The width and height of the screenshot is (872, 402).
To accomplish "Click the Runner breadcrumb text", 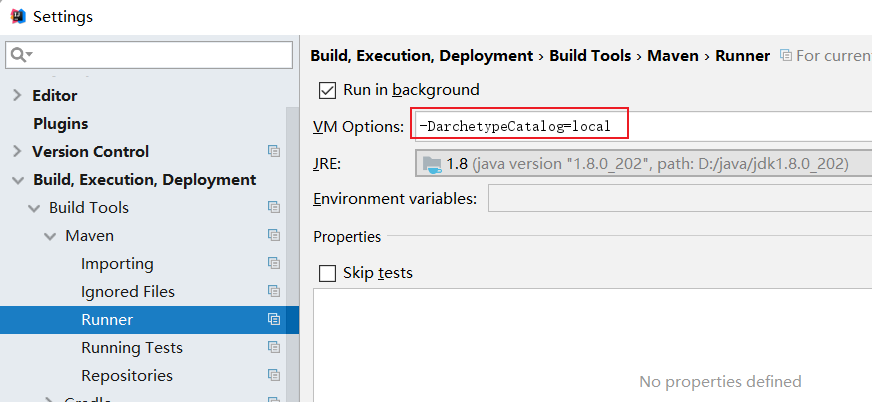I will point(742,56).
